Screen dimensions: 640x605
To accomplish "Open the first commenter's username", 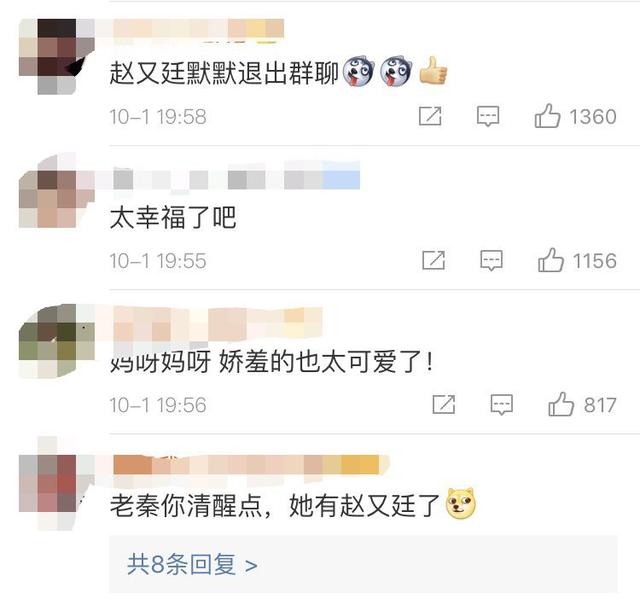I will click(198, 29).
